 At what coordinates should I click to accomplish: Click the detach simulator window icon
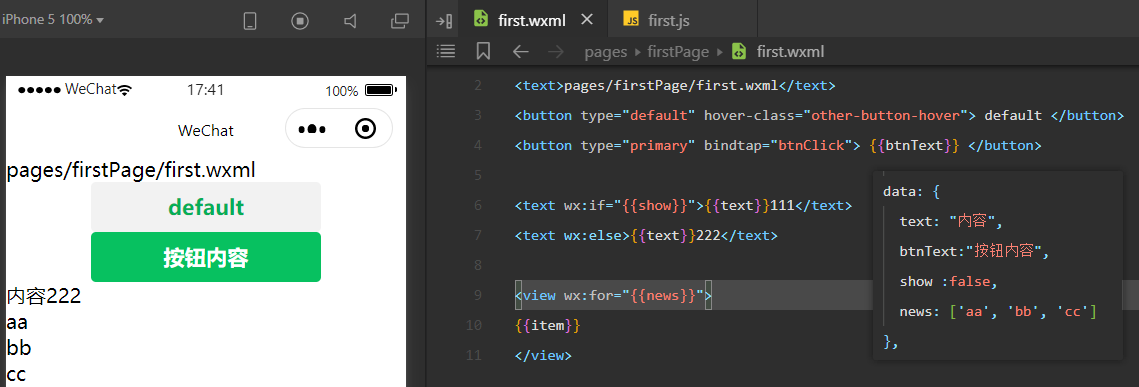click(x=400, y=21)
